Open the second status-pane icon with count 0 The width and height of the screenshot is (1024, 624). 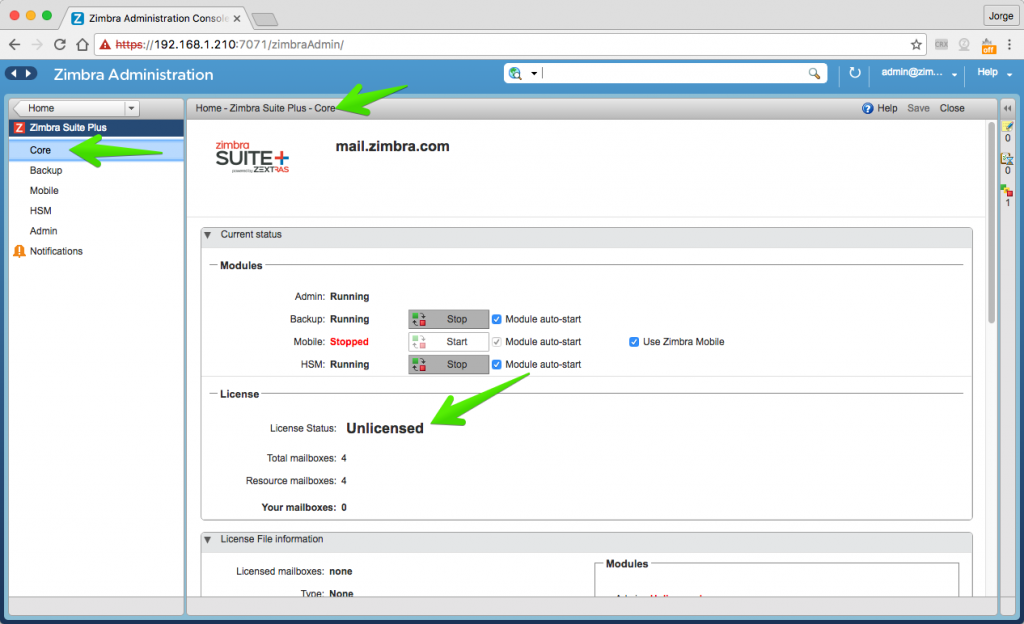click(x=1007, y=159)
